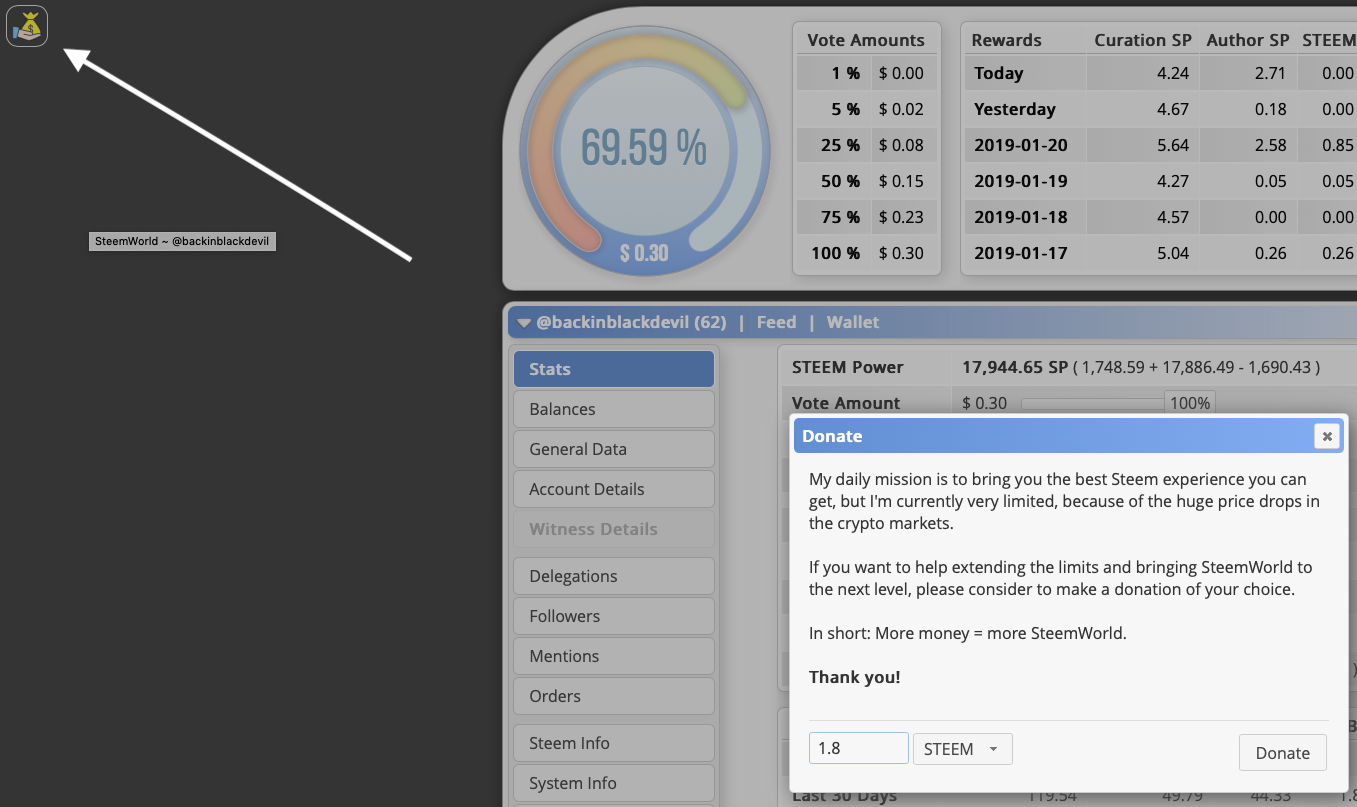The height and width of the screenshot is (807, 1357).
Task: Click the voting power gauge
Action: 644,152
